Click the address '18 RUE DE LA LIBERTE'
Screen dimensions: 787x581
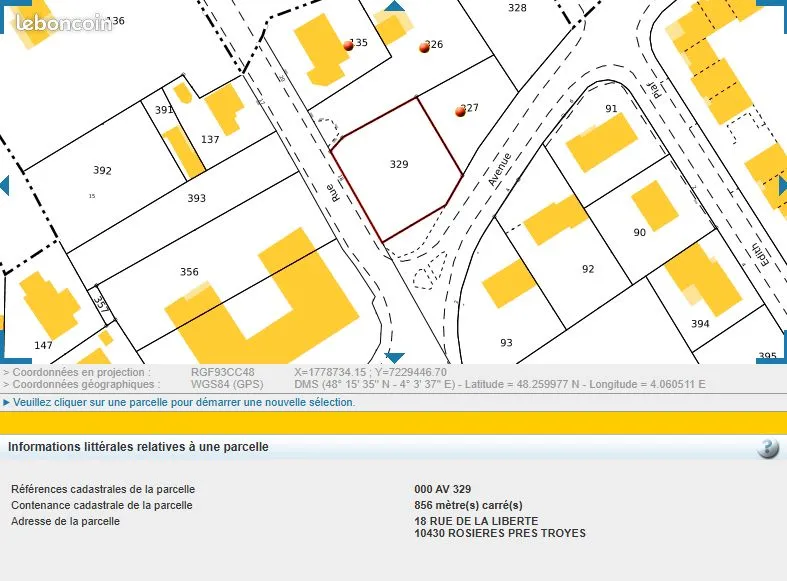point(476,521)
